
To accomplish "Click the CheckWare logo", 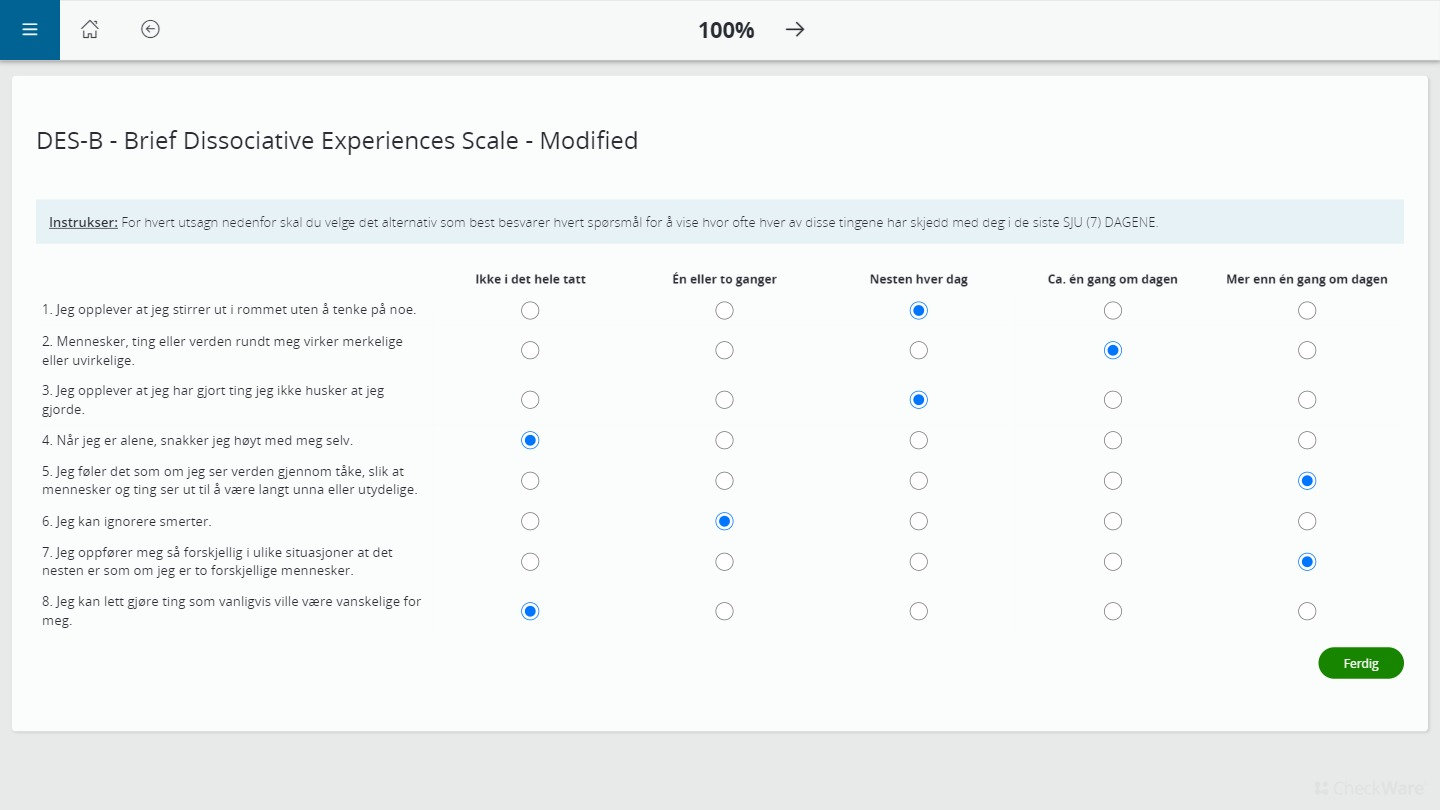I will click(1368, 787).
